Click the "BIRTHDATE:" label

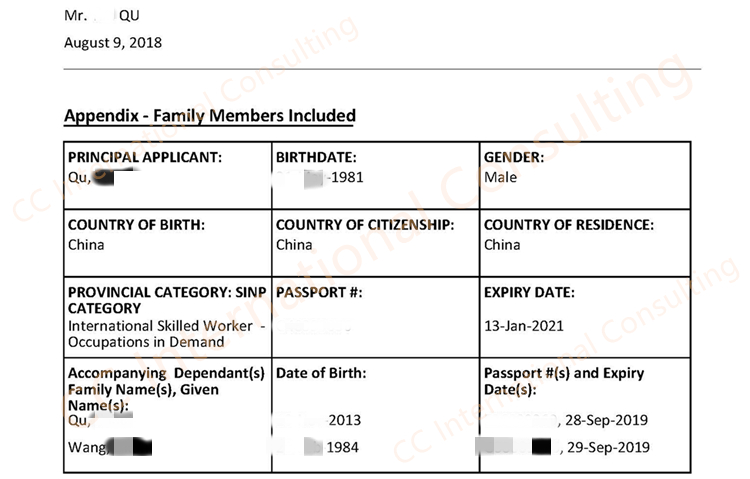(x=316, y=158)
